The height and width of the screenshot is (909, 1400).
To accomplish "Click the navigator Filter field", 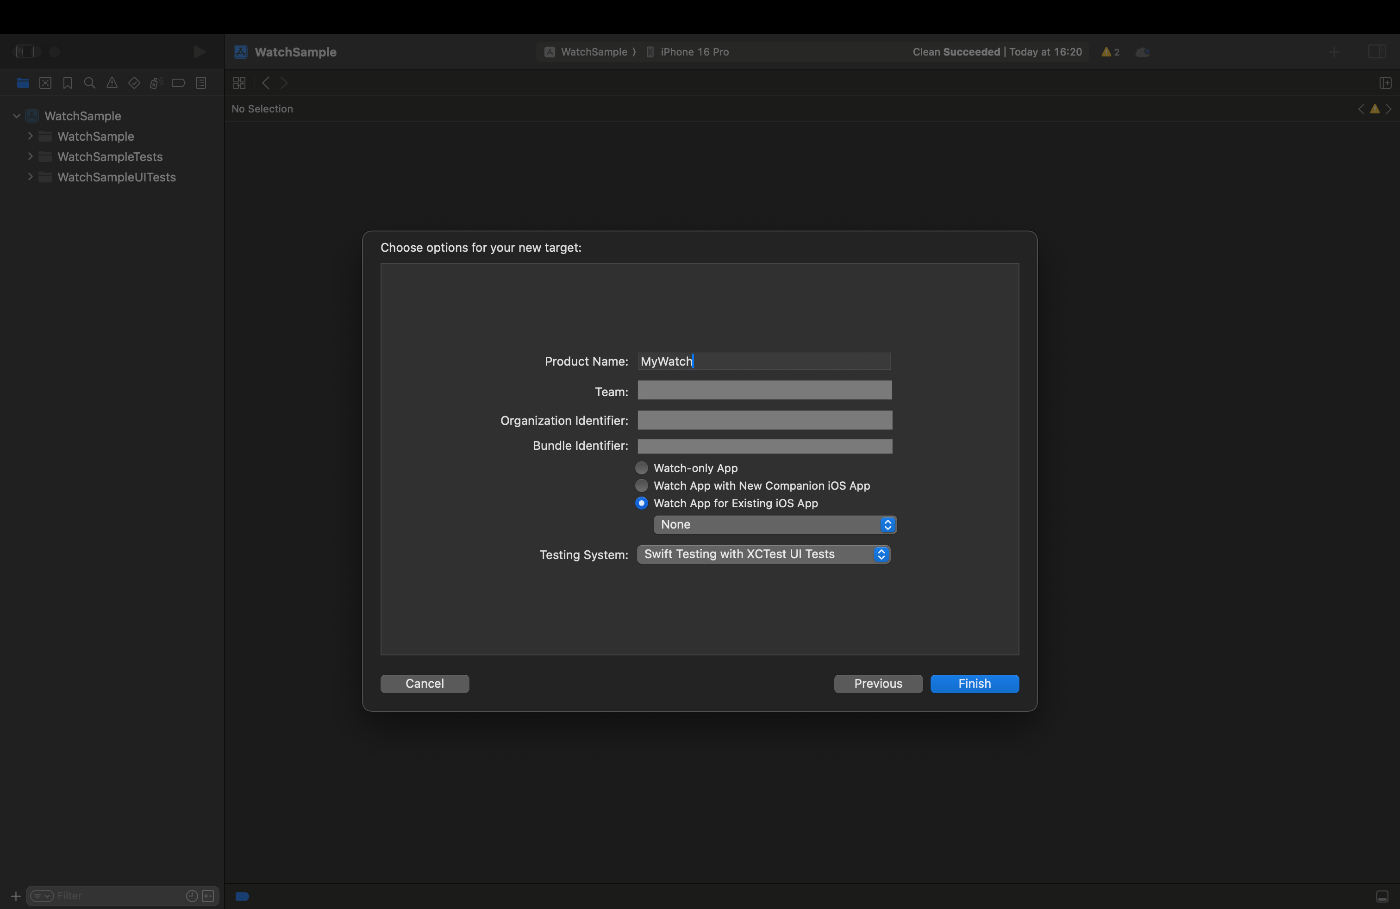I will pos(120,896).
